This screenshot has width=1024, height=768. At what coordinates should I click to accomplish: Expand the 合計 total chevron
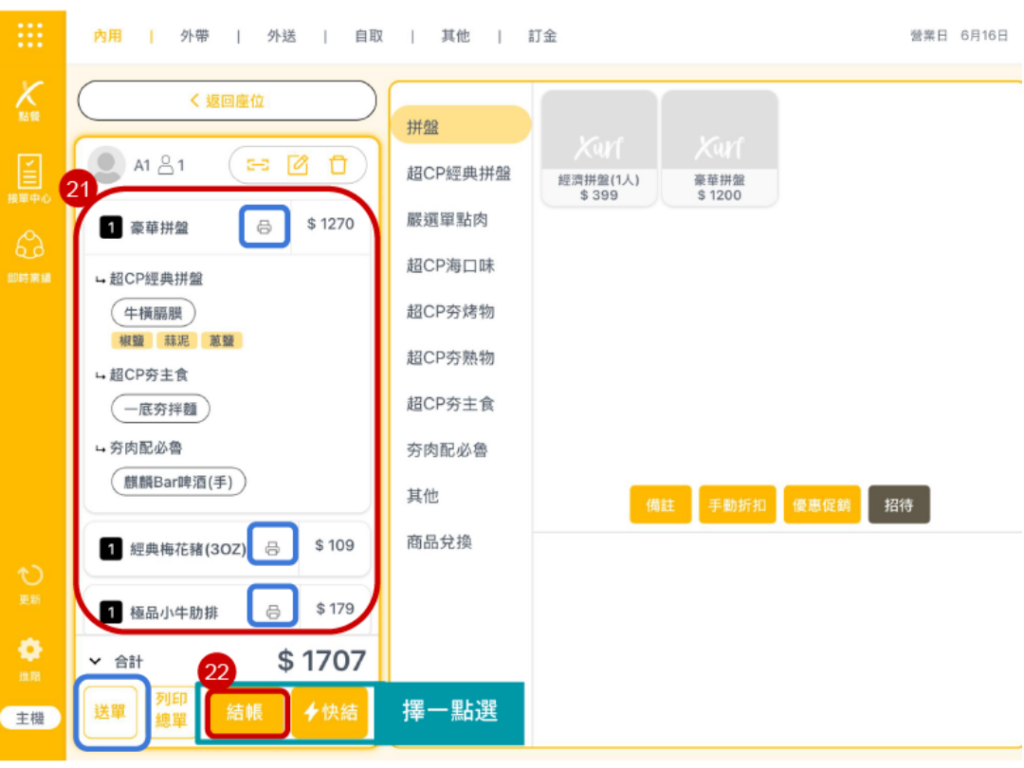pos(96,661)
